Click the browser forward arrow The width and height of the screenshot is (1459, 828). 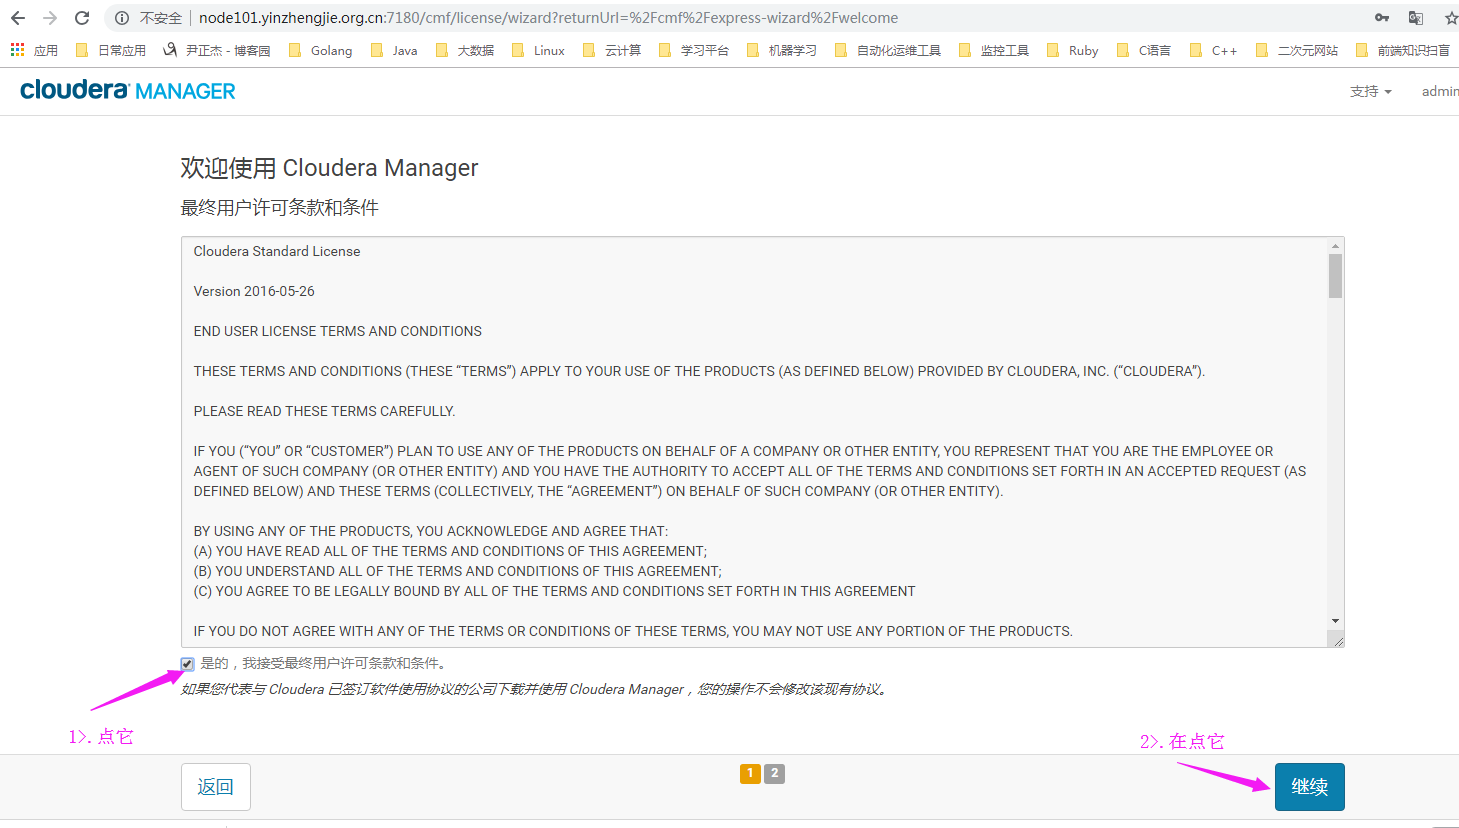50,18
